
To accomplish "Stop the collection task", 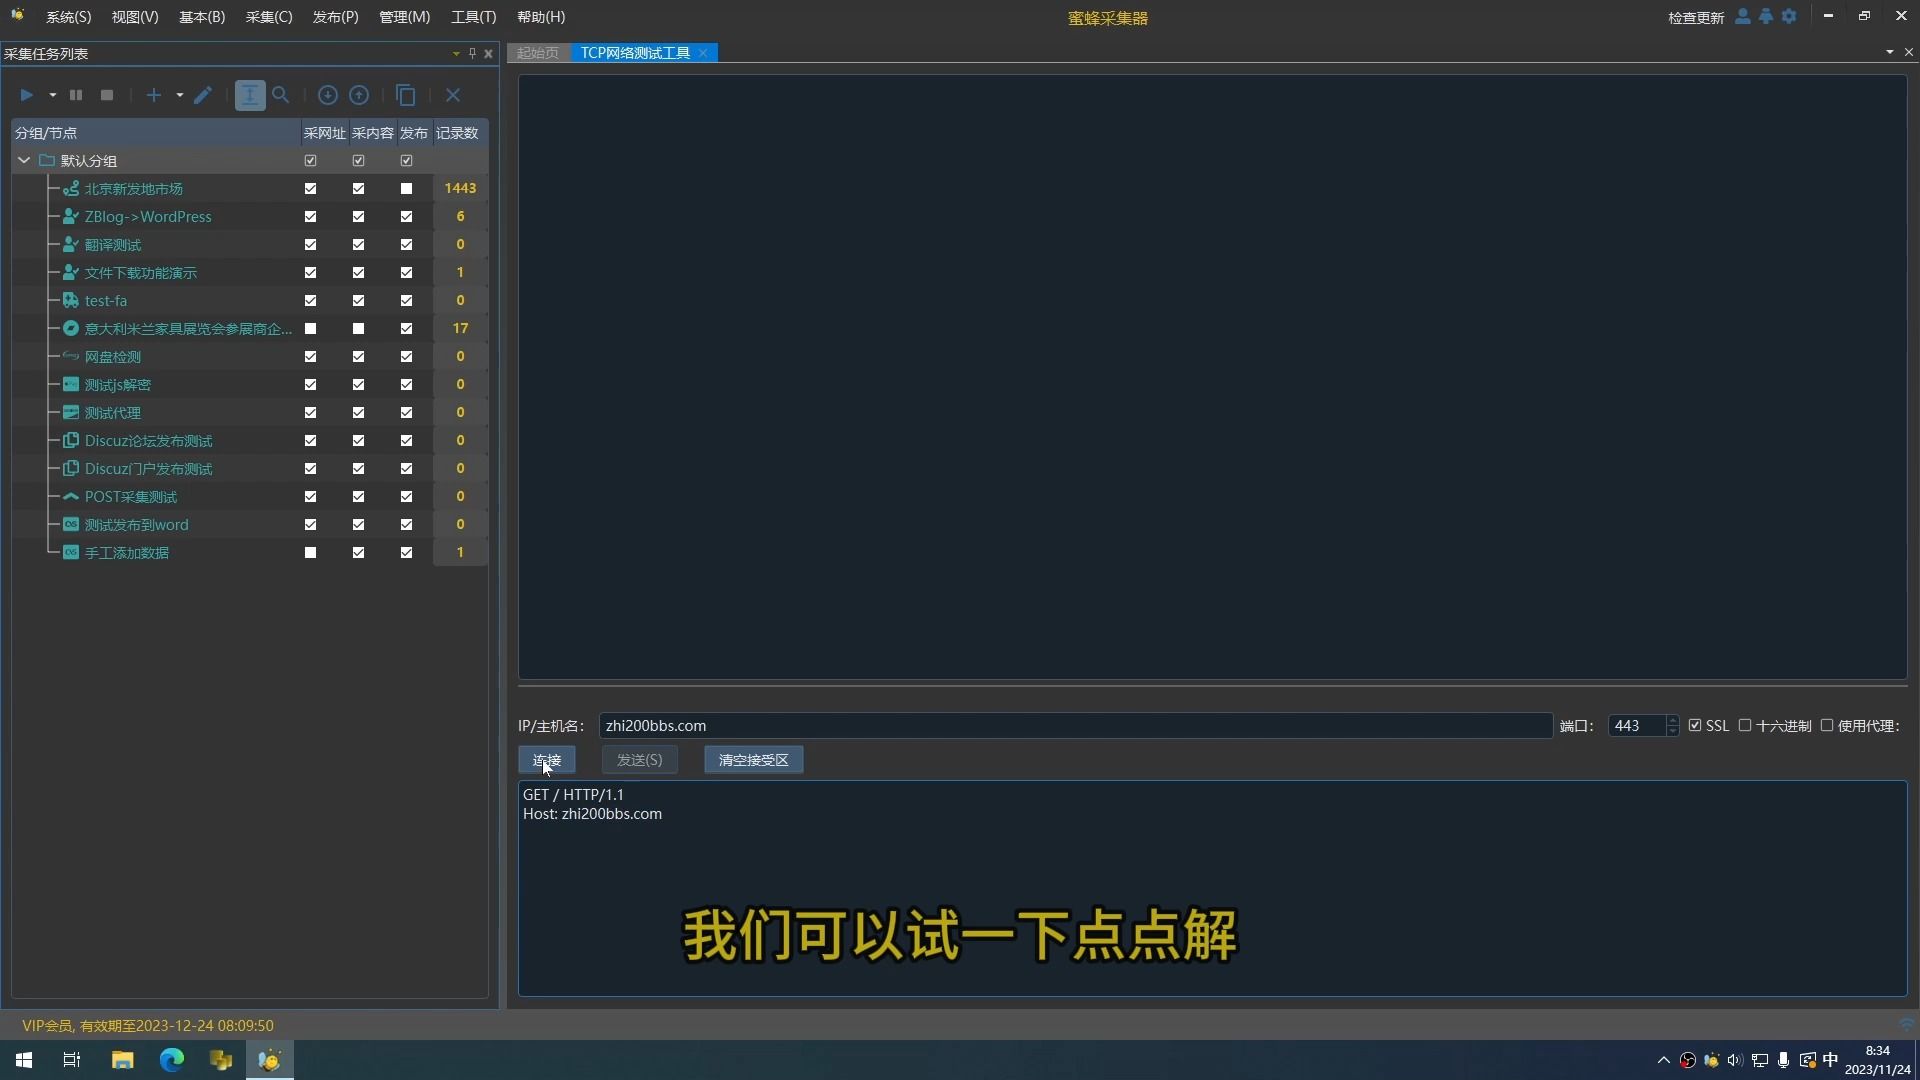I will tap(106, 95).
